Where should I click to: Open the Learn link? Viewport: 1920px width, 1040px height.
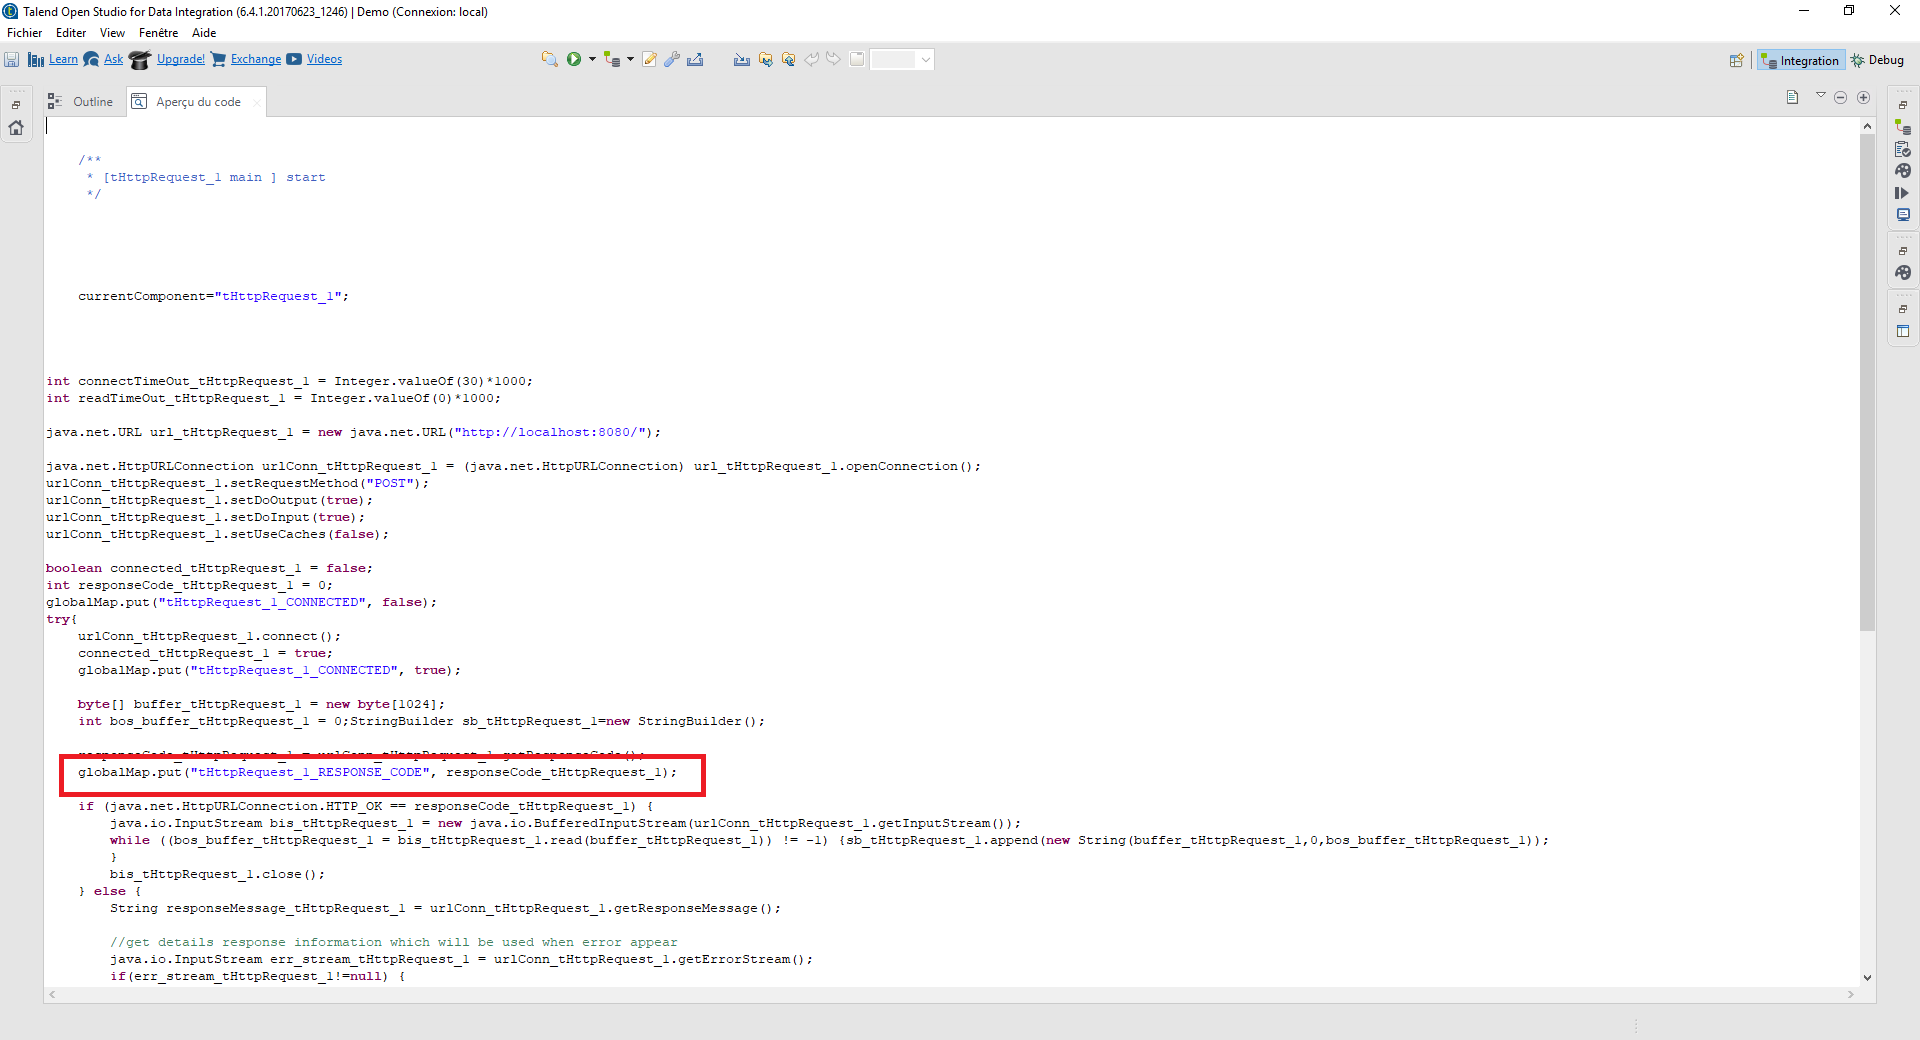[63, 59]
